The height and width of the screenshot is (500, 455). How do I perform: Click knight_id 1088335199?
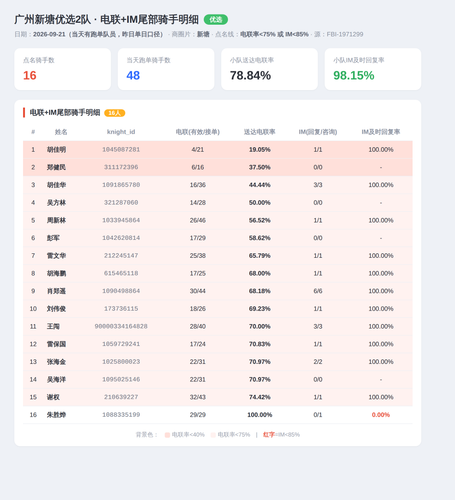coord(121,415)
